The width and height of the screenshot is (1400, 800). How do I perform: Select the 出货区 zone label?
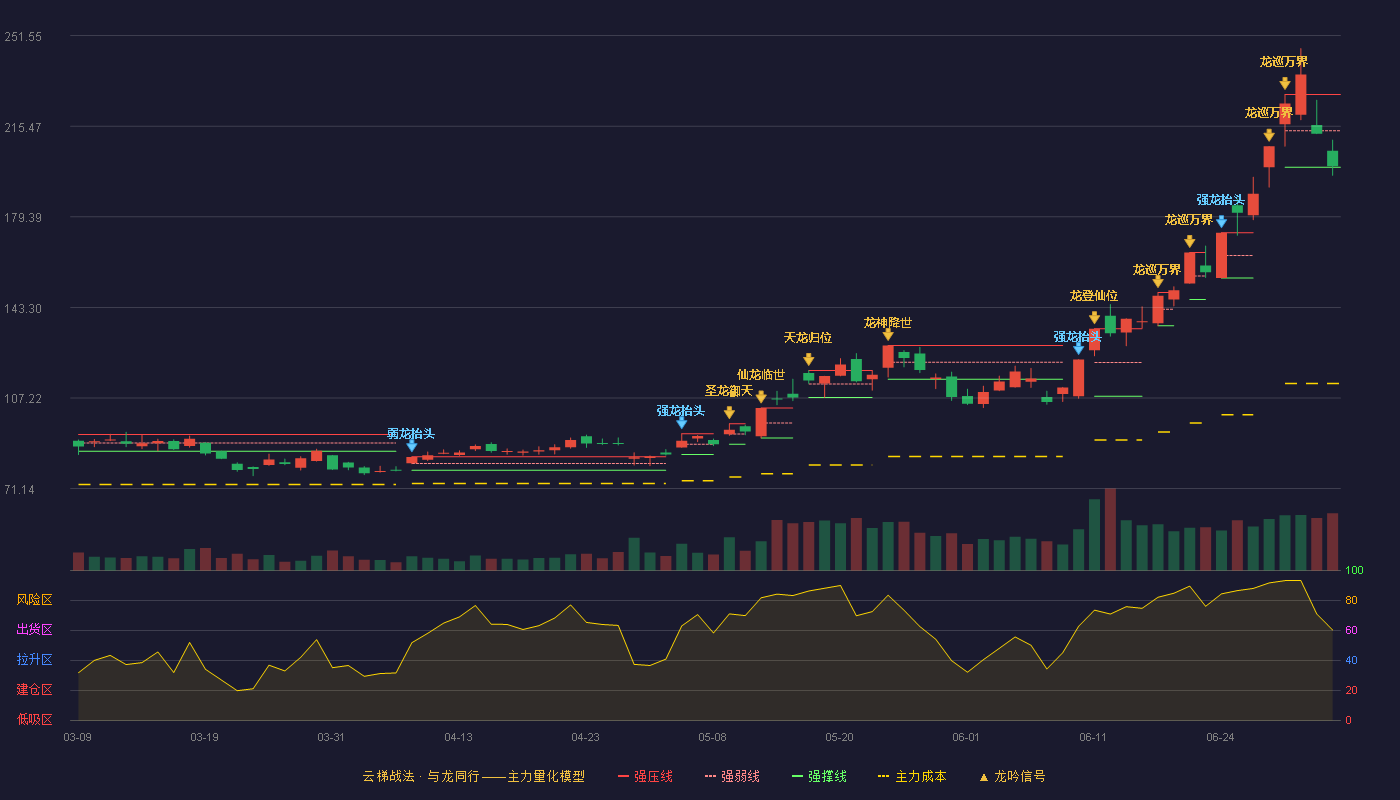tap(35, 630)
